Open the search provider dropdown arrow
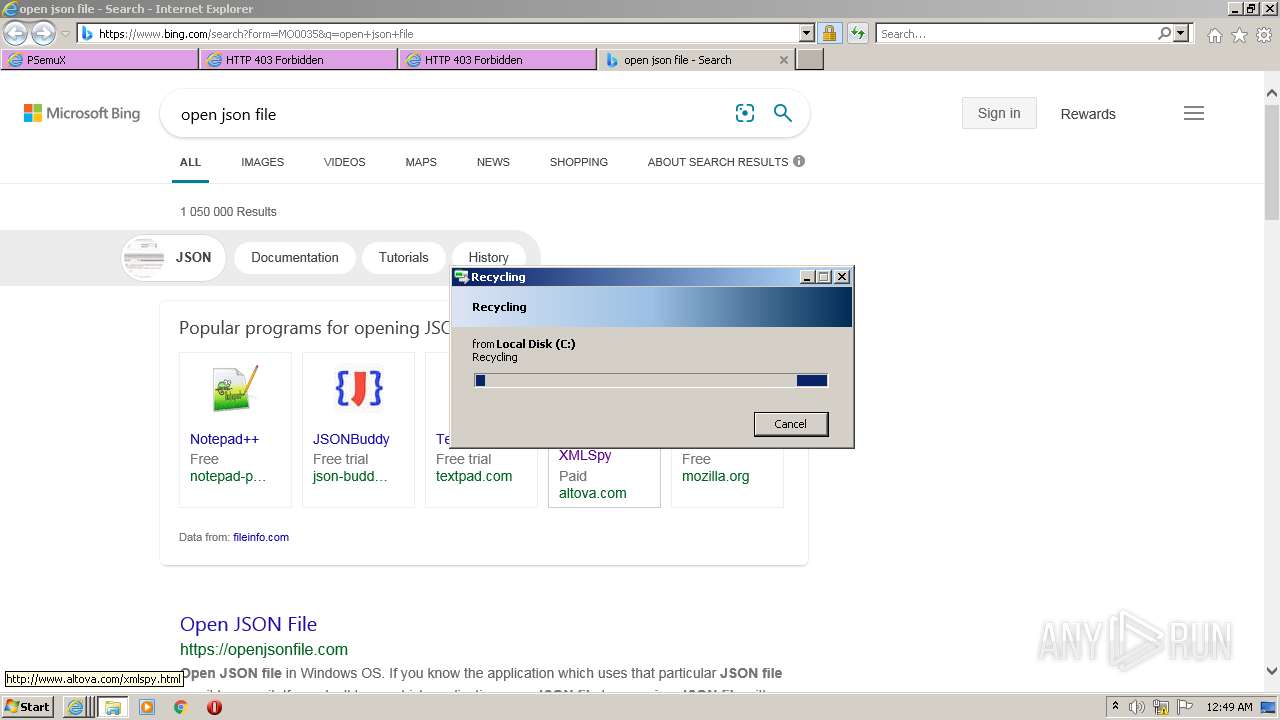This screenshot has width=1280, height=720. [x=1181, y=33]
